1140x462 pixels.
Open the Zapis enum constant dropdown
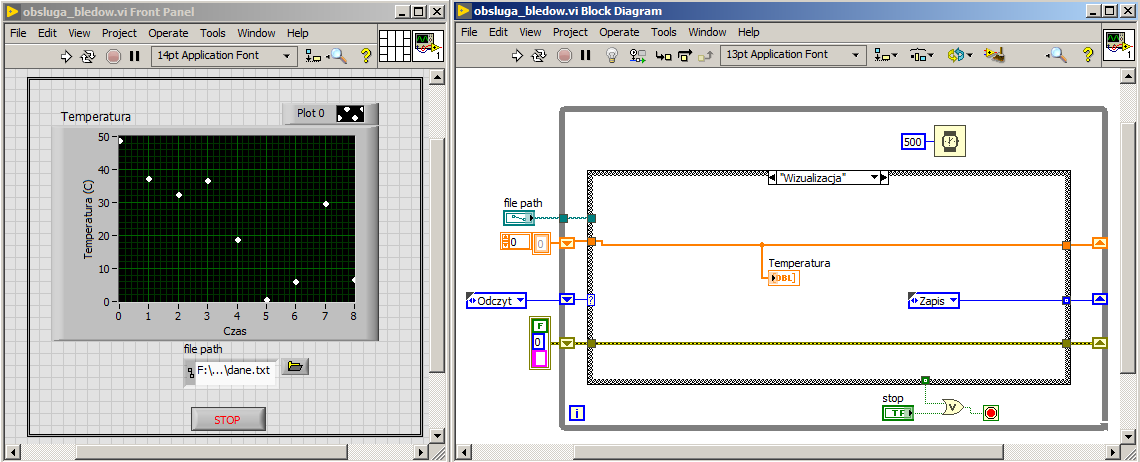954,300
